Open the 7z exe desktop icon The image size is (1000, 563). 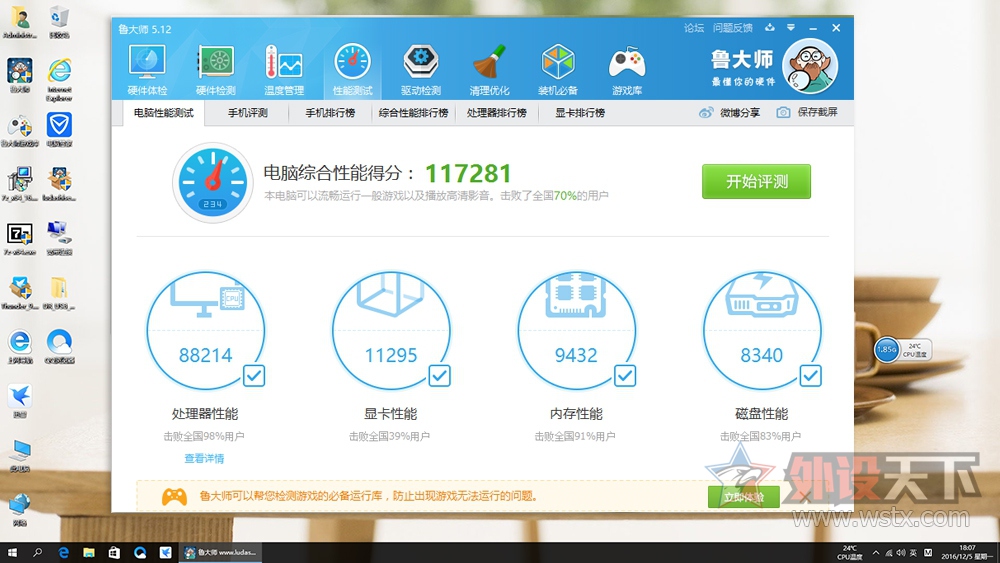tap(20, 239)
